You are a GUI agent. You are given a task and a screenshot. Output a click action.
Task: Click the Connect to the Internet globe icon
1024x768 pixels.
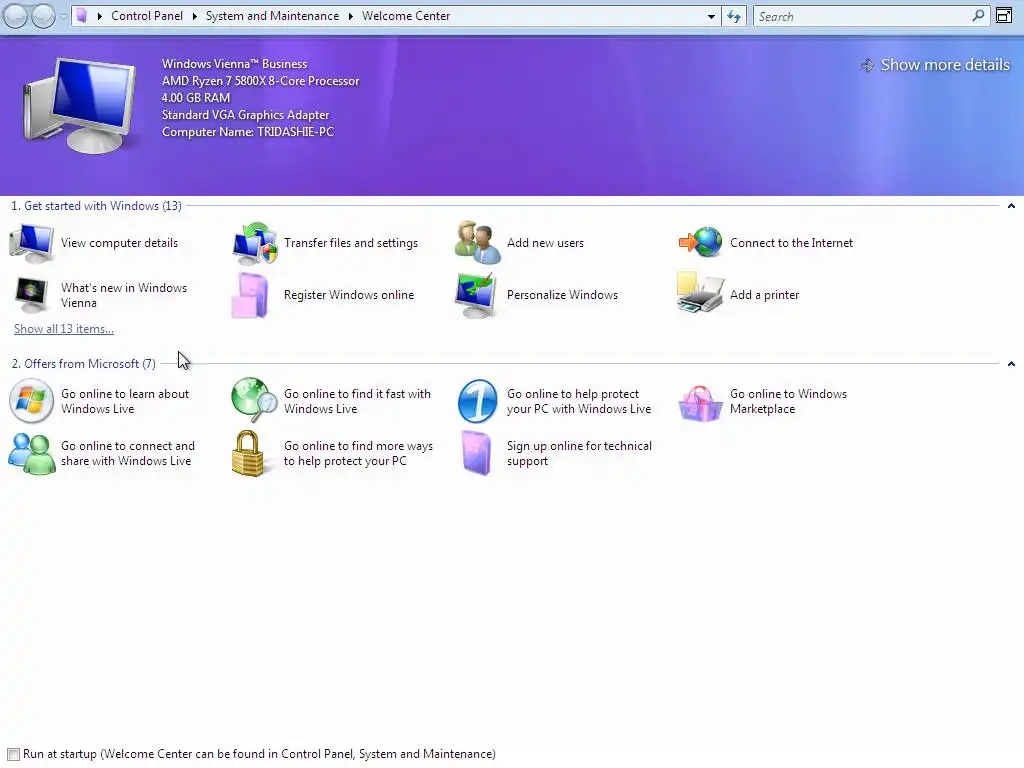701,242
